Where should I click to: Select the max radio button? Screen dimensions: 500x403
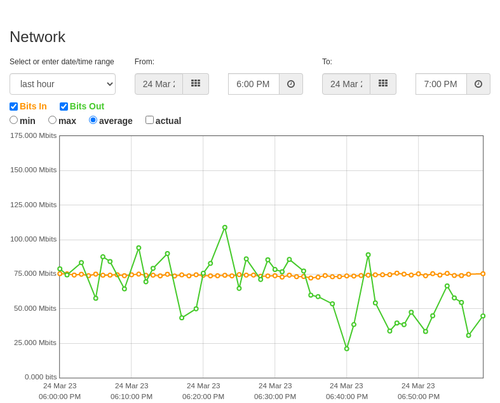click(52, 120)
